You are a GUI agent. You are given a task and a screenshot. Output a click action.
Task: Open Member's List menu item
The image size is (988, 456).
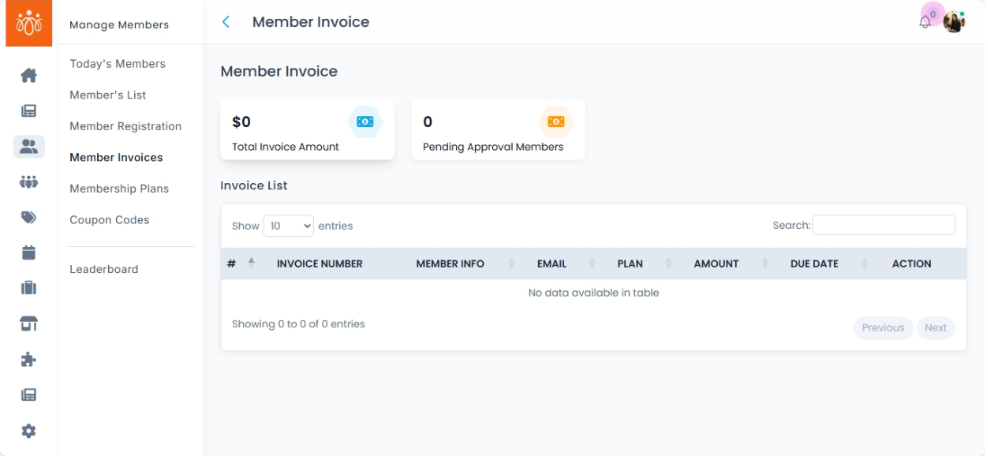(x=108, y=95)
